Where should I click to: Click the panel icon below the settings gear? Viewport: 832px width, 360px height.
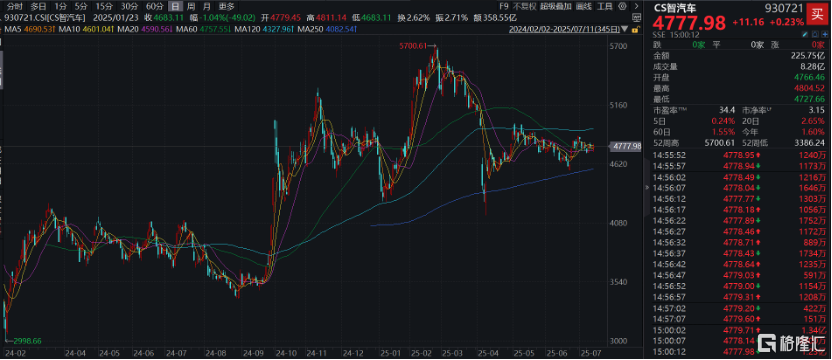tap(636, 18)
